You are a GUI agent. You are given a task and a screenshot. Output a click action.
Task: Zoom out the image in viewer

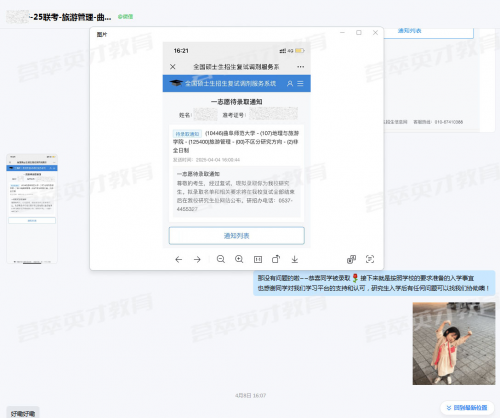click(x=221, y=259)
